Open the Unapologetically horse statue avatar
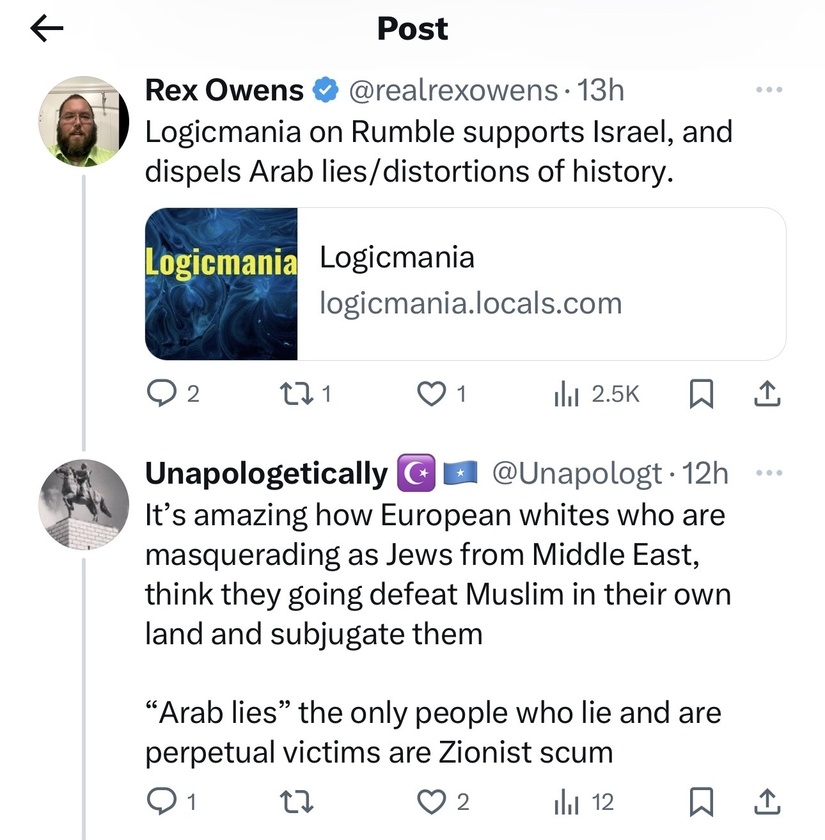Image resolution: width=825 pixels, height=840 pixels. (x=84, y=505)
